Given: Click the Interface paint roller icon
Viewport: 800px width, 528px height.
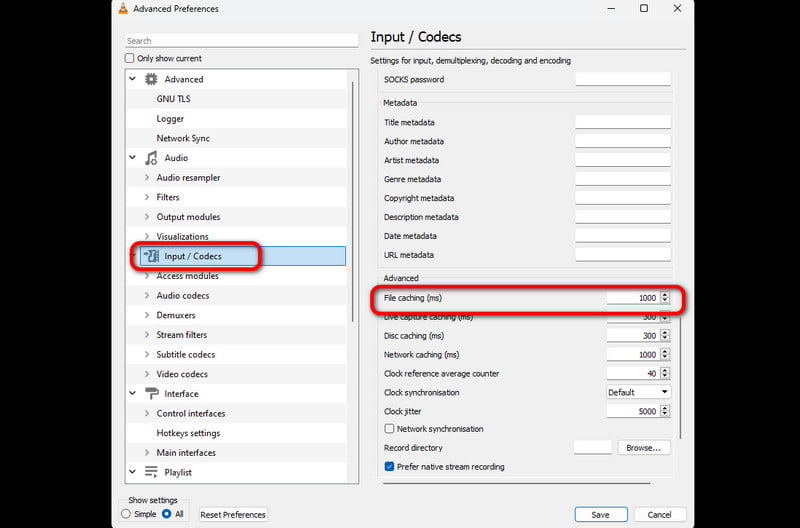Looking at the screenshot, I should (151, 394).
